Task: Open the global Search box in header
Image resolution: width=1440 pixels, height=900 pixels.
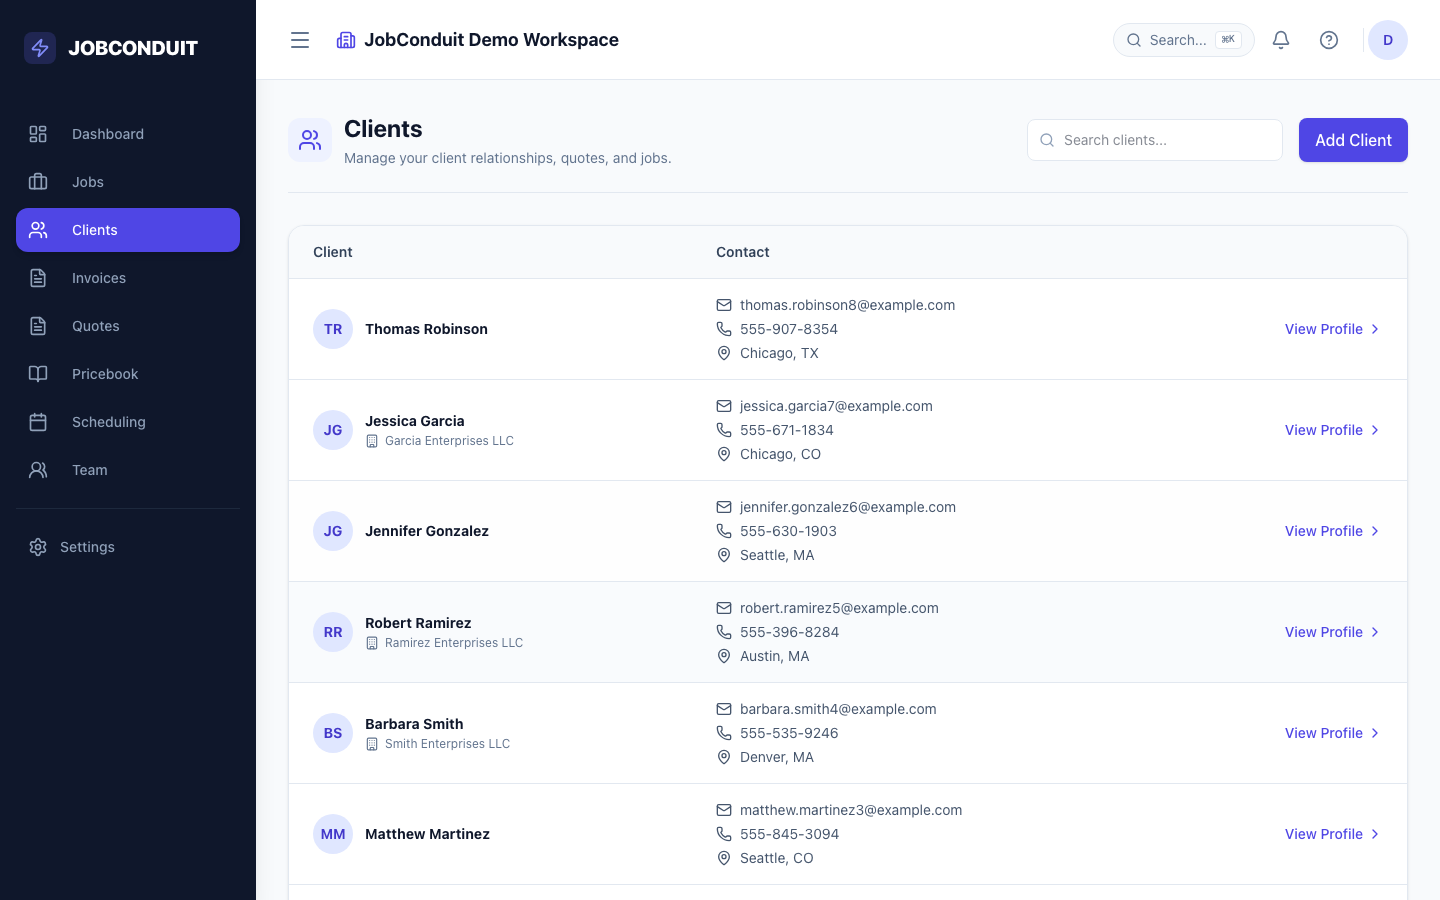Action: coord(1184,40)
